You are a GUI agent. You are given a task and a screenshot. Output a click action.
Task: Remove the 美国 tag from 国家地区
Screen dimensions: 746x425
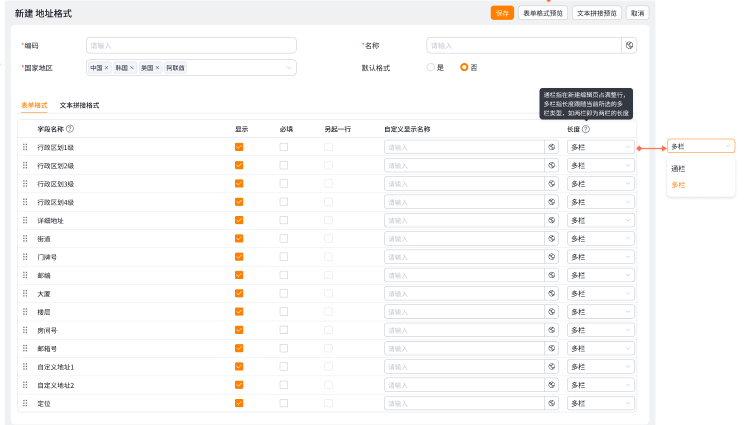157,67
